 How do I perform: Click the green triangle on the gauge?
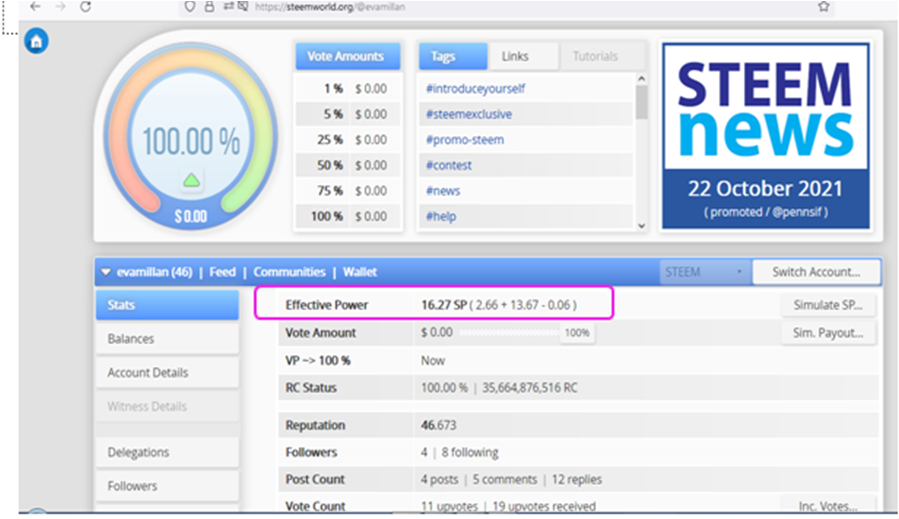(x=191, y=180)
